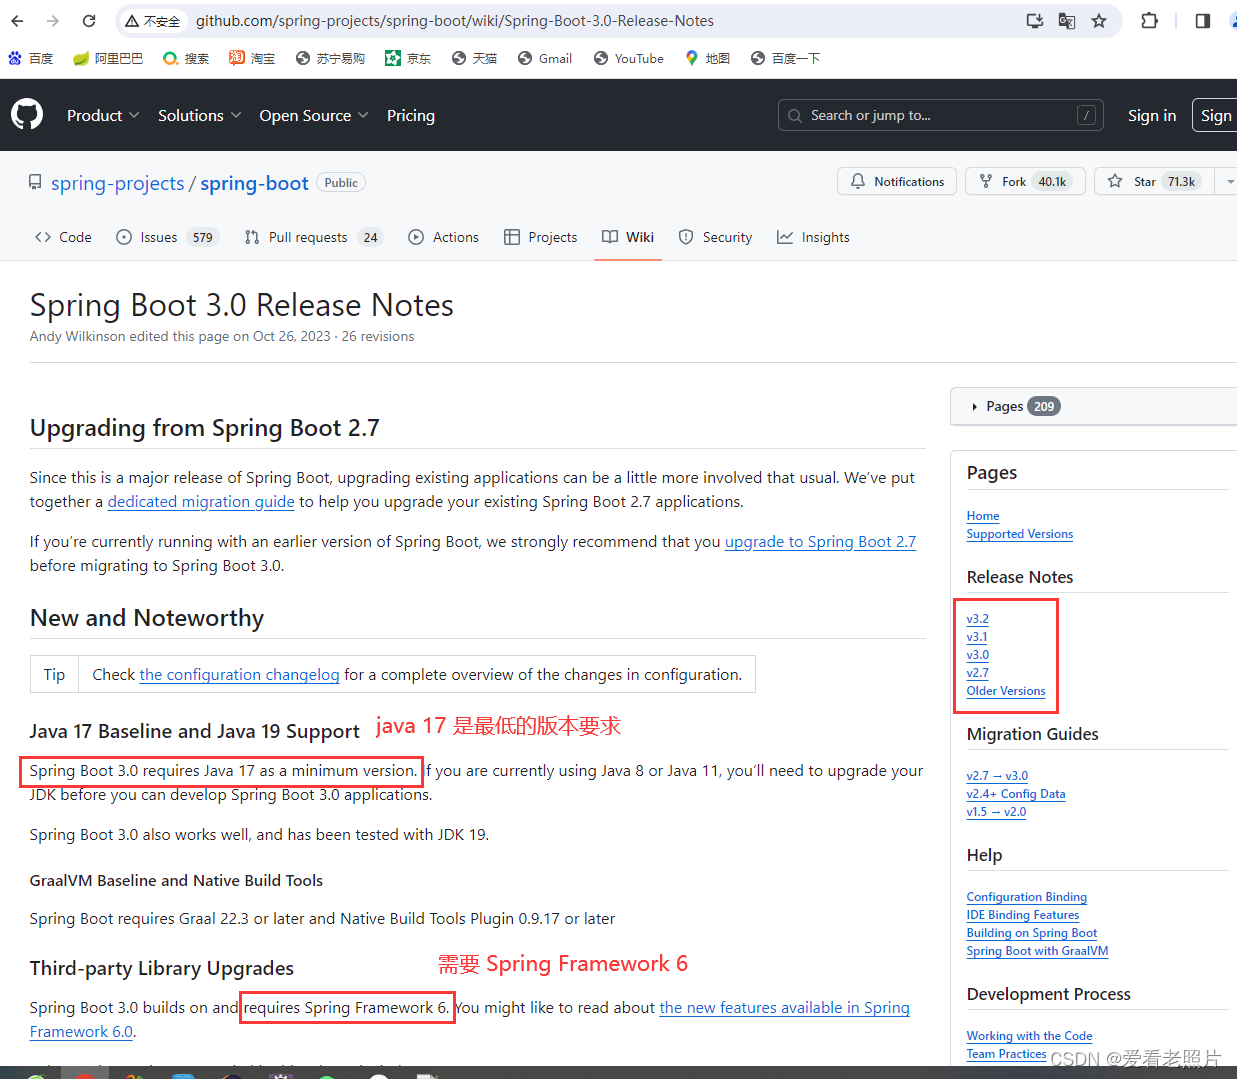This screenshot has height=1079, width=1237.
Task: Switch to the Security tab
Action: pyautogui.click(x=715, y=237)
